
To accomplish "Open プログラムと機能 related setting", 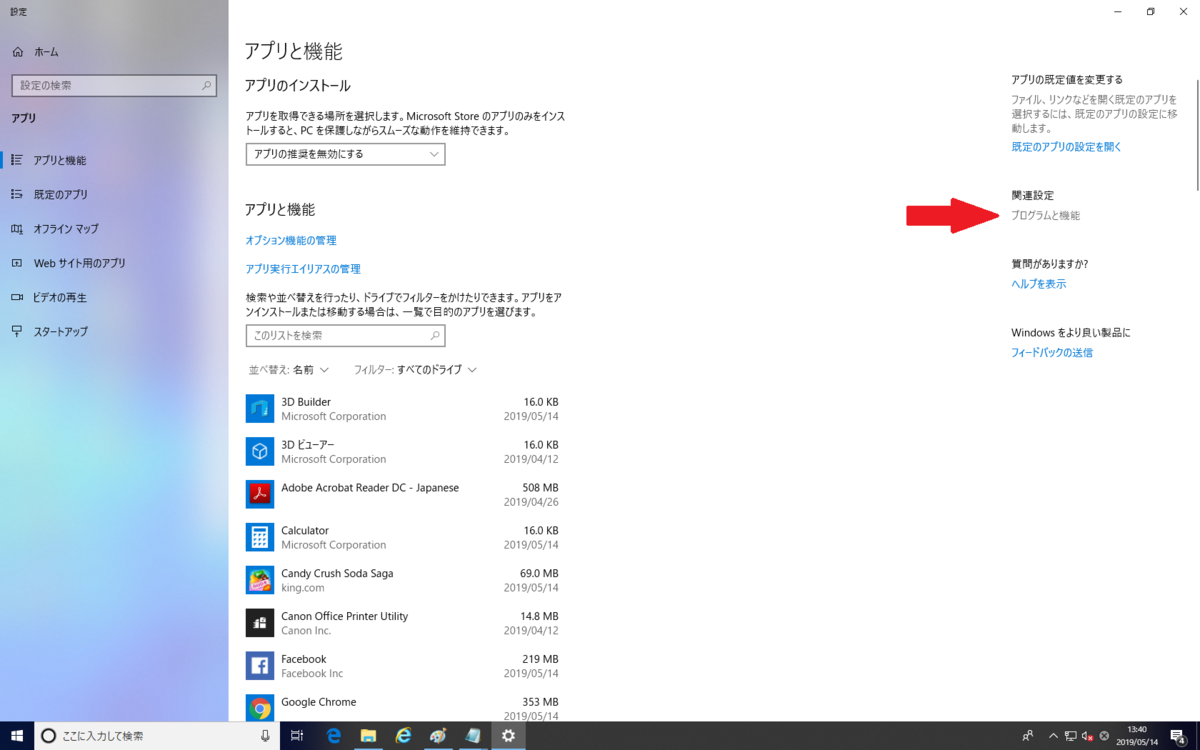I will point(1046,216).
